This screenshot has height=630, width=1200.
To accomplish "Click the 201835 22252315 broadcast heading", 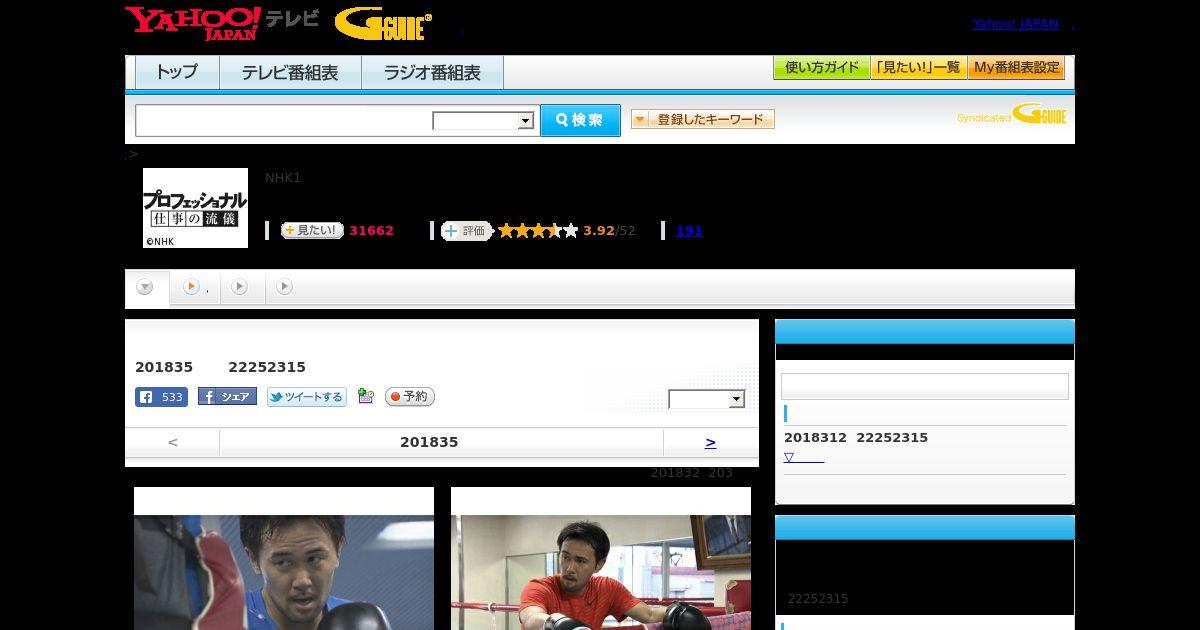I will [221, 367].
